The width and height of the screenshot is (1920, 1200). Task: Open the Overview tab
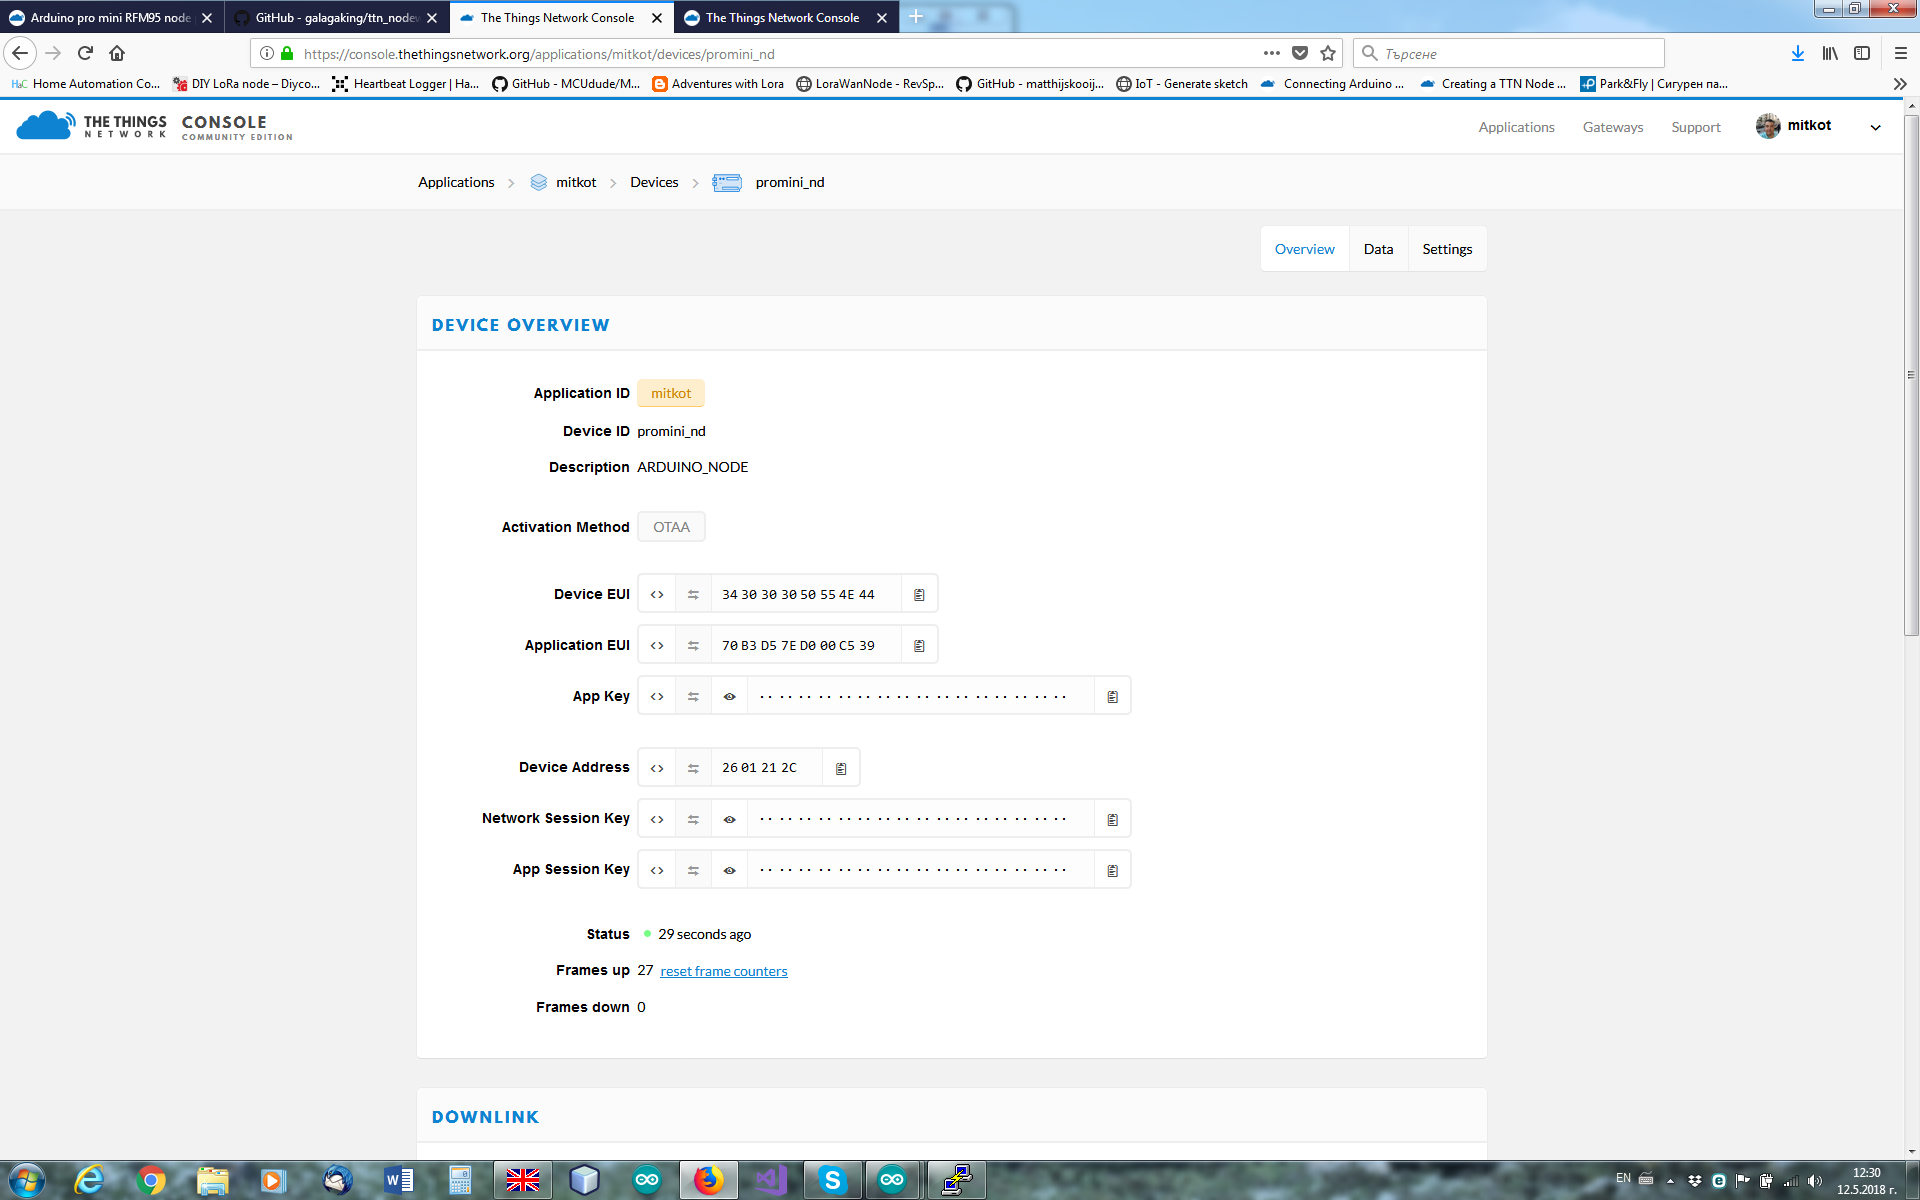point(1304,249)
